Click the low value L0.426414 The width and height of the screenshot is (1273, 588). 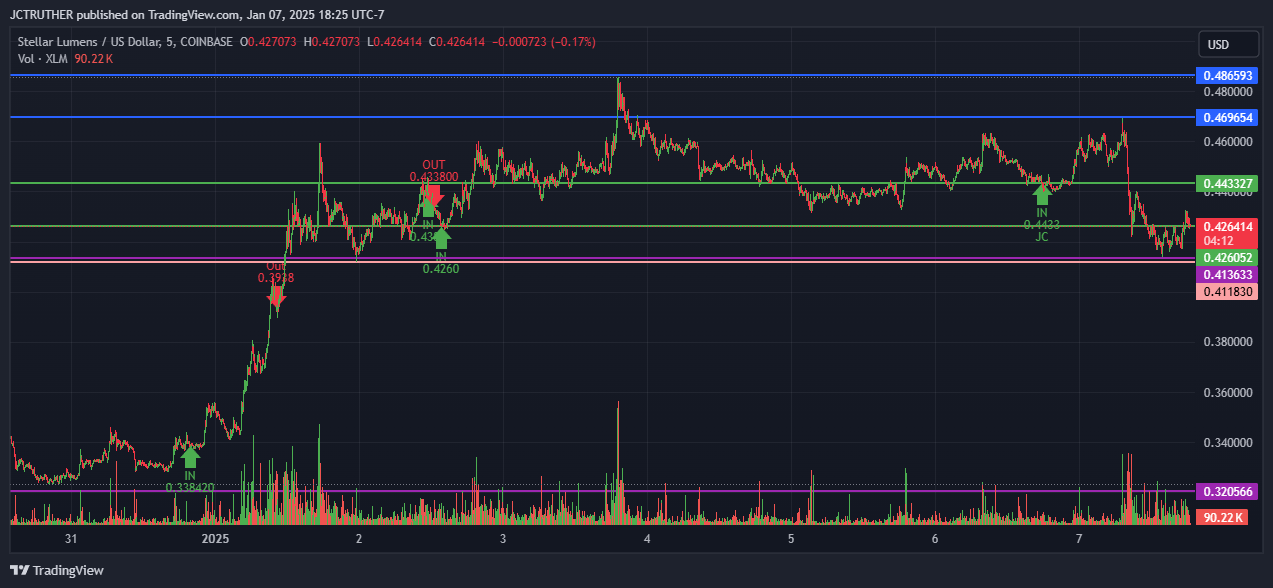[395, 42]
